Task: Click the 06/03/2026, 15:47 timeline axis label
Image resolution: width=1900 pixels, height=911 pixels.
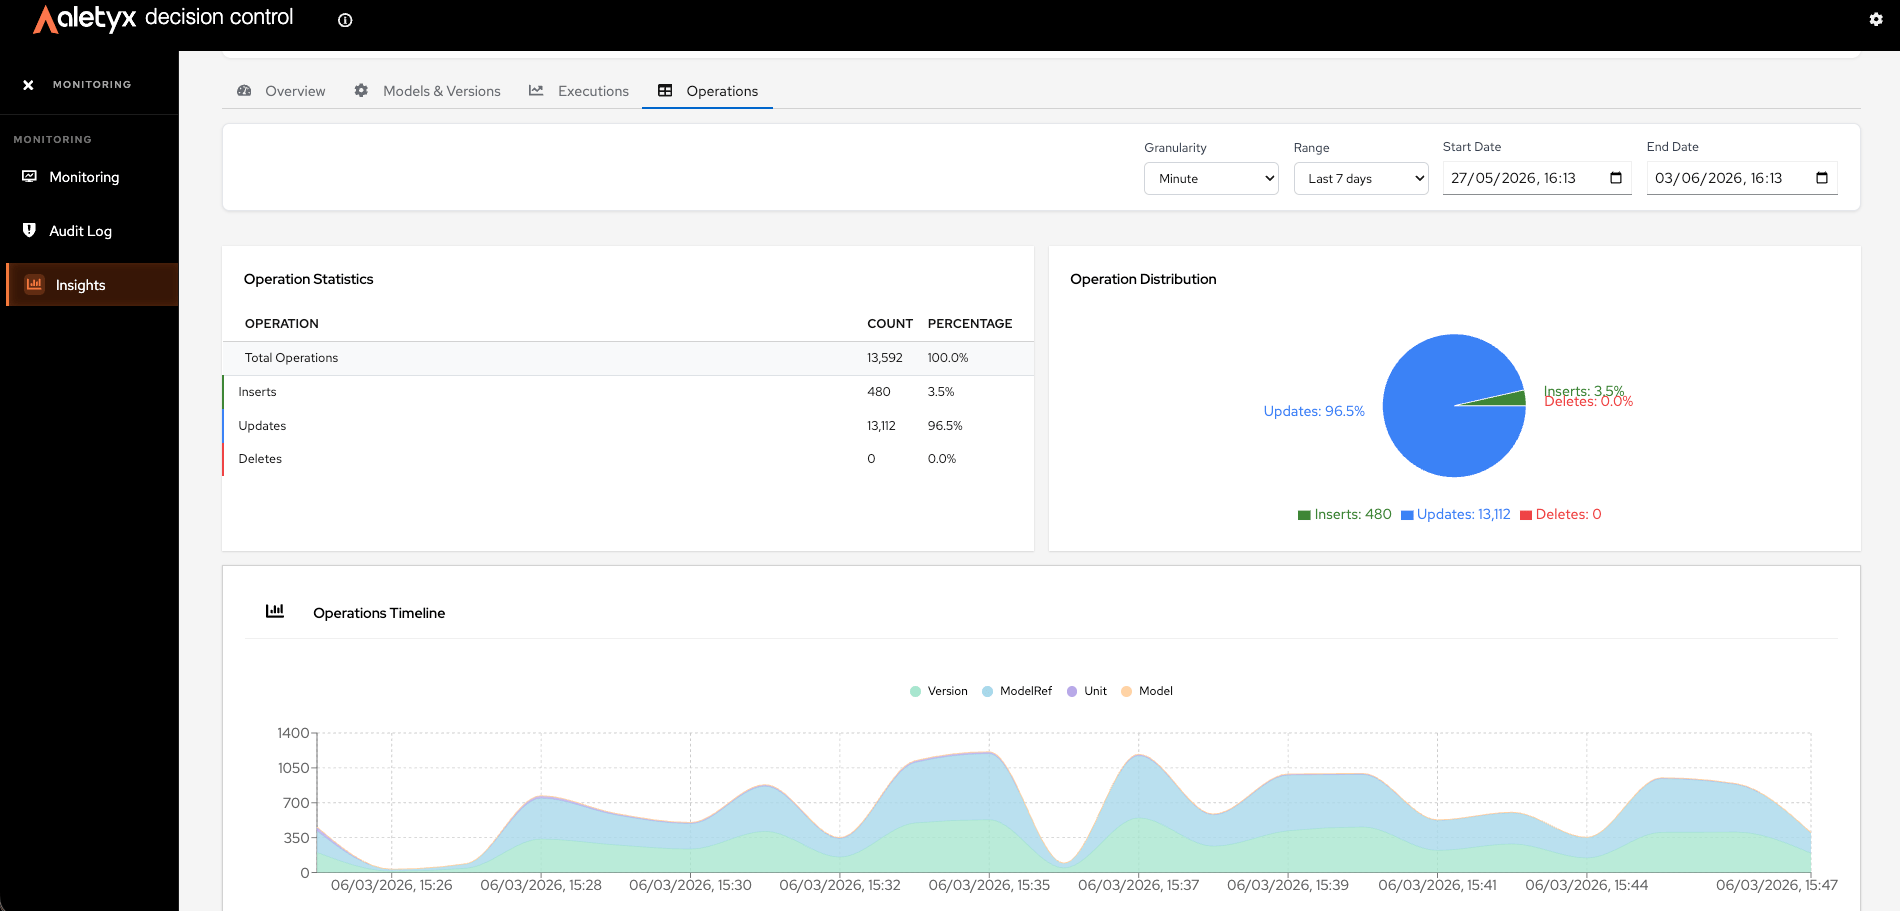Action: coord(1776,885)
